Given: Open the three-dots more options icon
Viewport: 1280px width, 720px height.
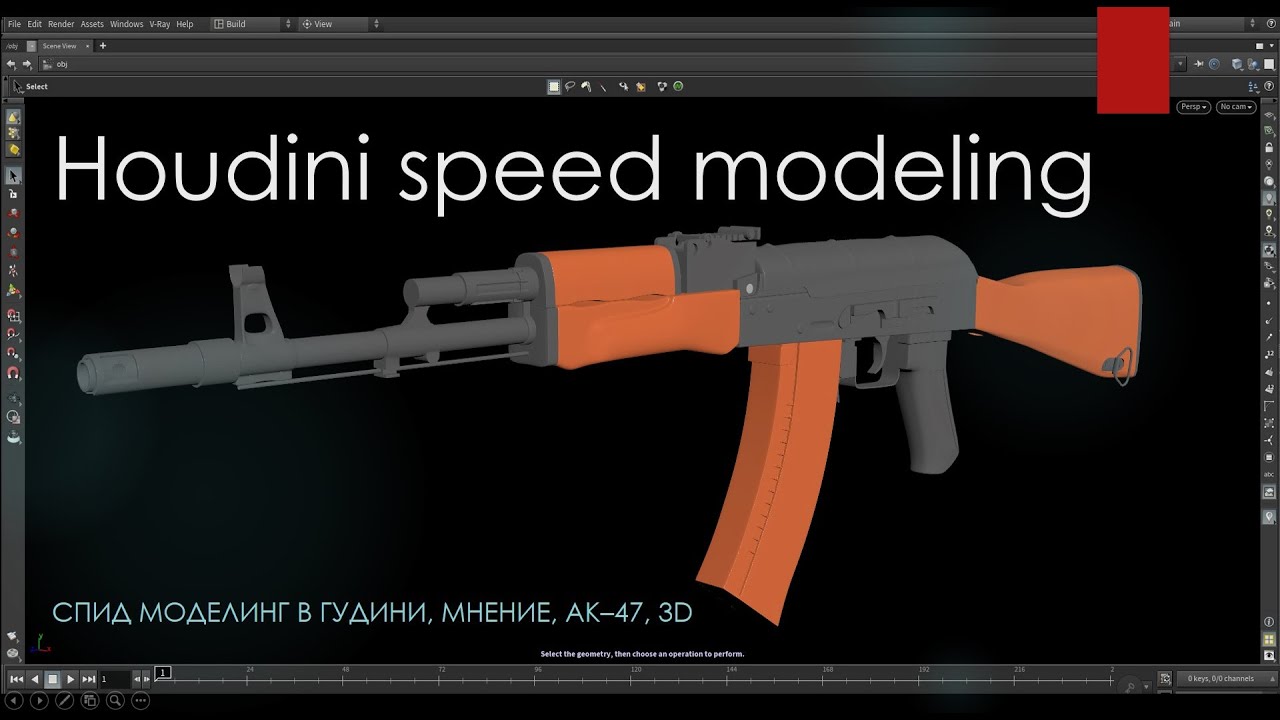Looking at the screenshot, I should (x=140, y=701).
